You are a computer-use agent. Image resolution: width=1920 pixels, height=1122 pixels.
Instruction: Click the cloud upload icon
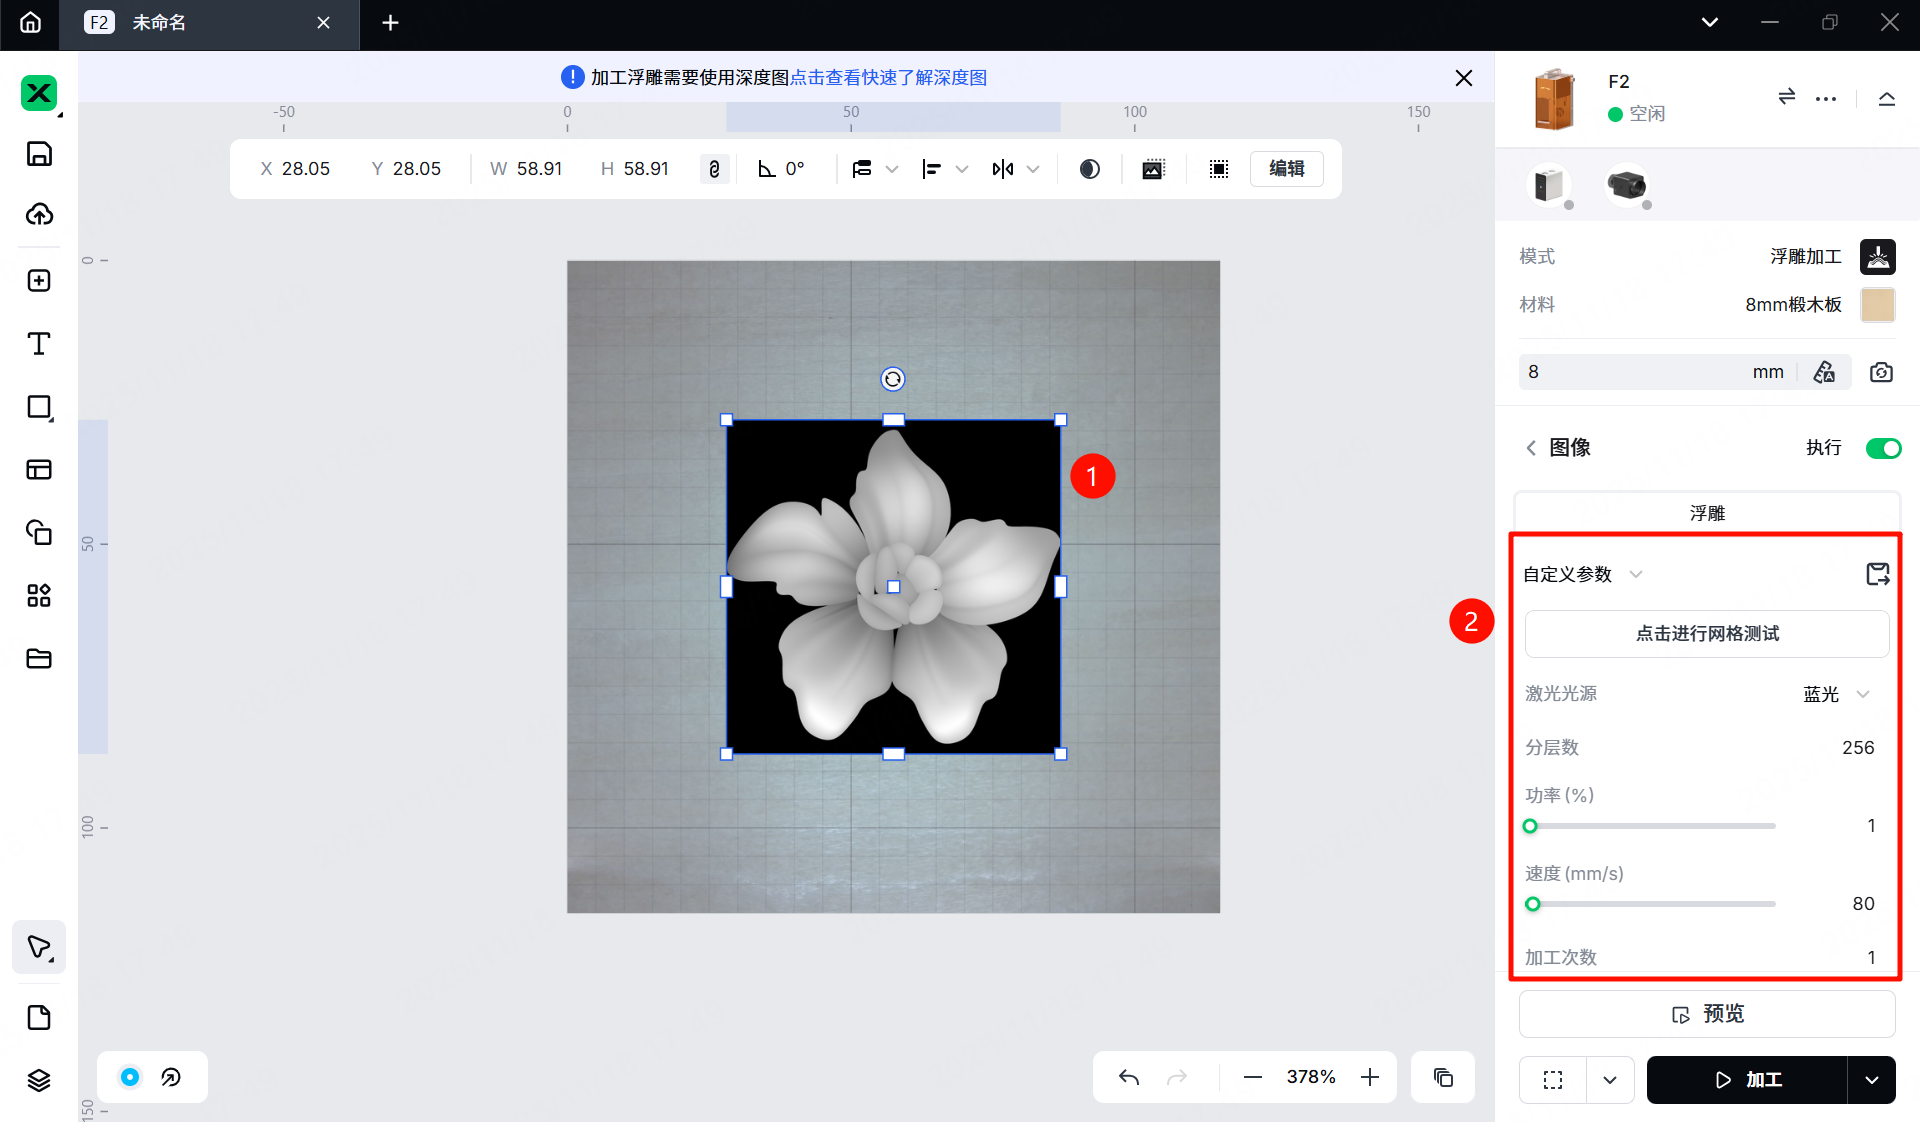(39, 214)
